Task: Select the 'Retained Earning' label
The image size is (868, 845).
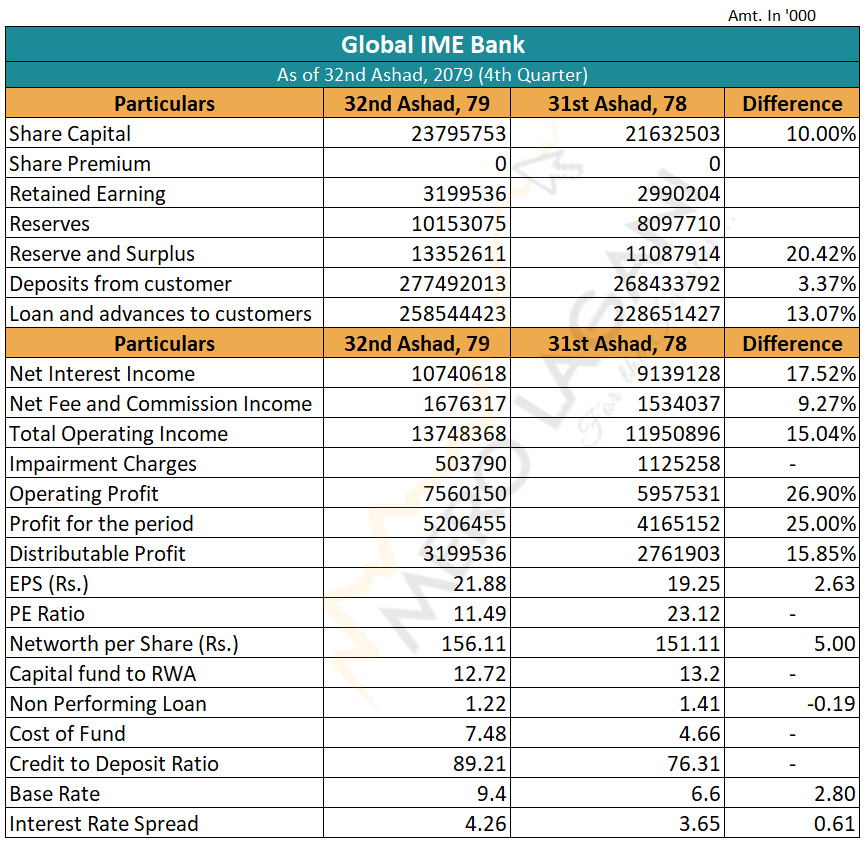Action: (x=87, y=194)
